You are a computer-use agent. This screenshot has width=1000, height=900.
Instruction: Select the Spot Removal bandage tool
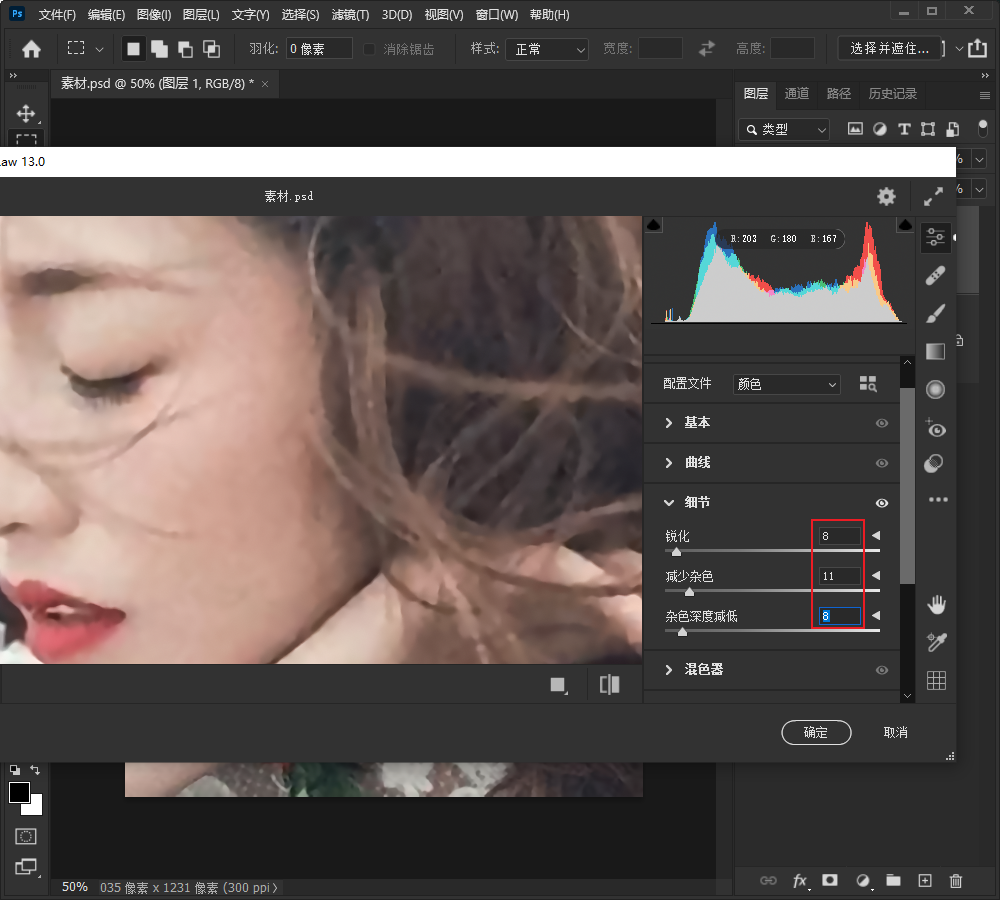coord(936,276)
